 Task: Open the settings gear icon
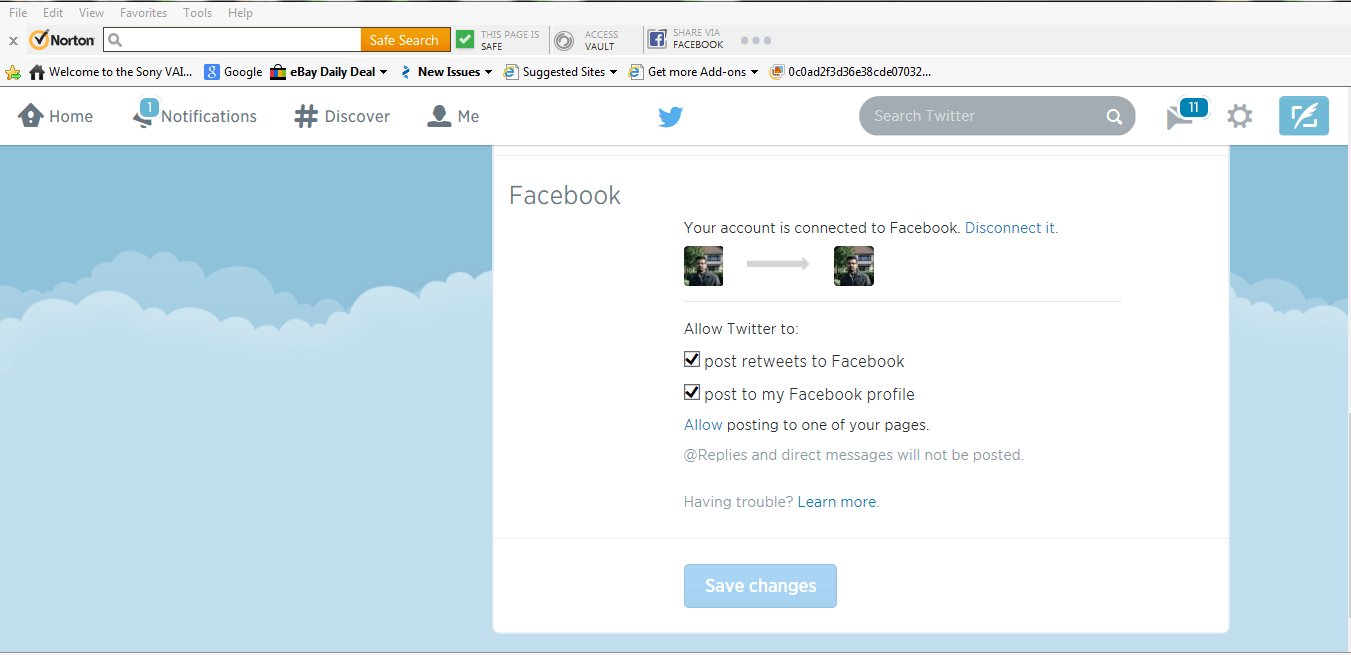pyautogui.click(x=1240, y=116)
